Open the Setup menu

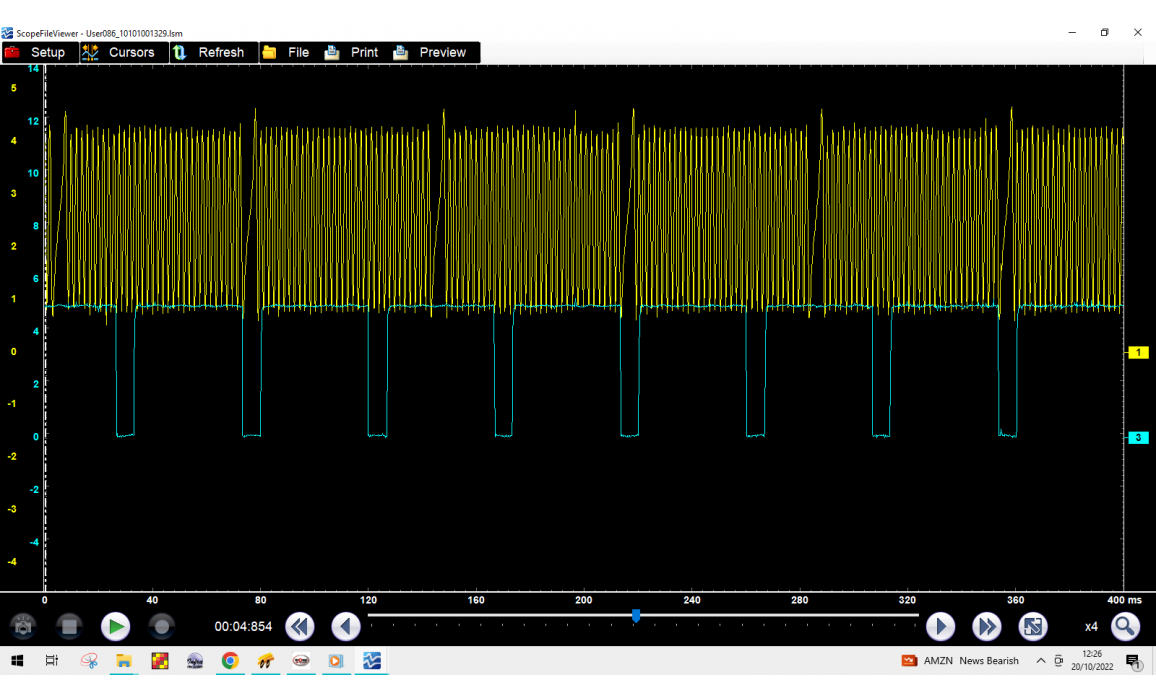(36, 52)
